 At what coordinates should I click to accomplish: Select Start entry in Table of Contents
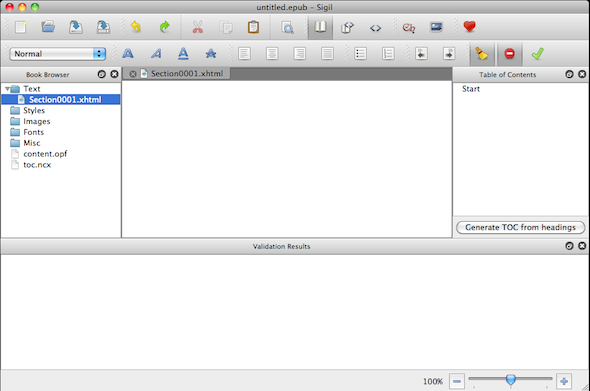471,89
